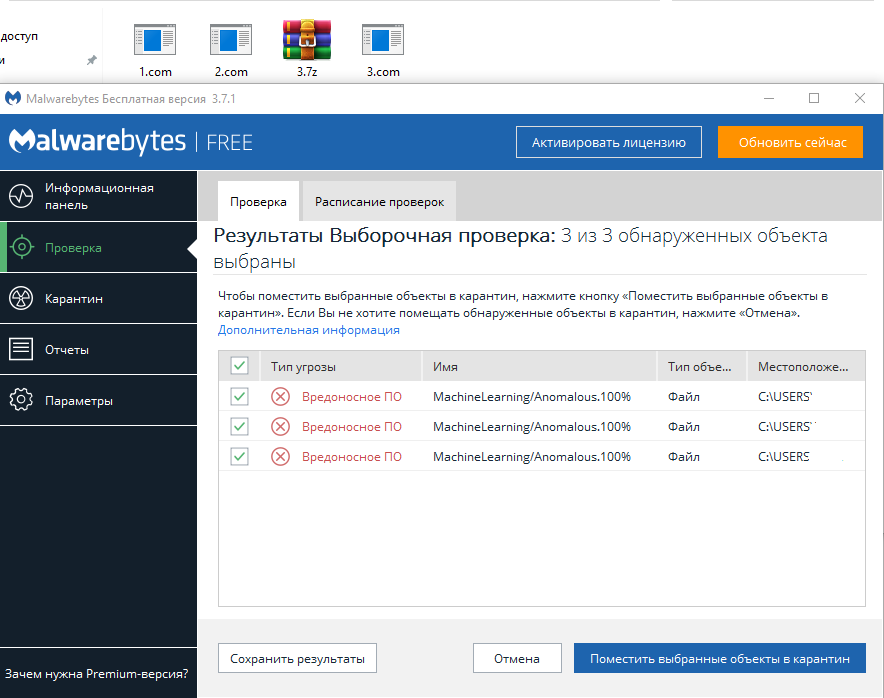Open Информационная панель section
This screenshot has height=698, width=884.
coord(98,196)
